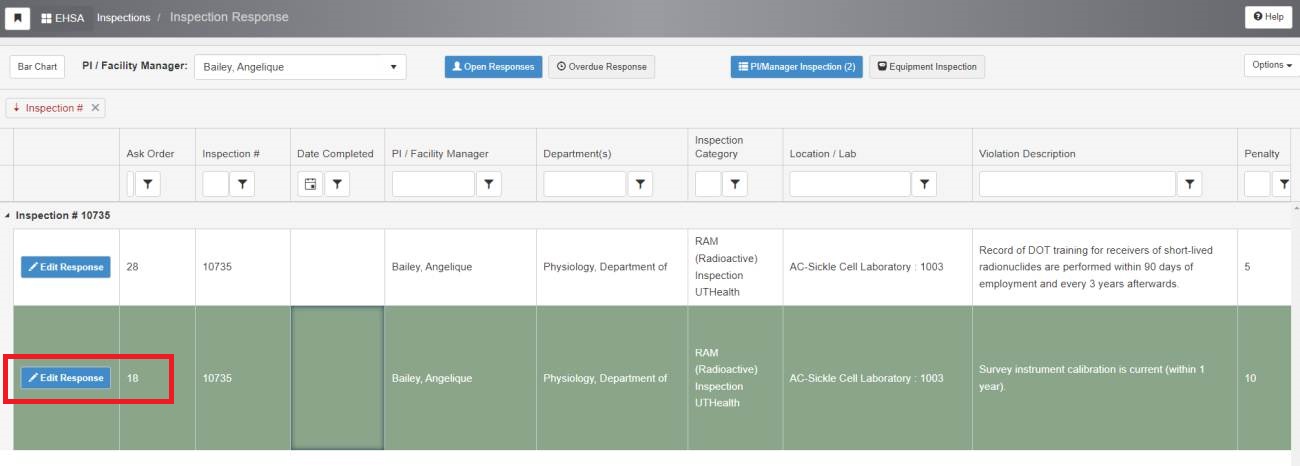
Task: Click the Ask Order filter icon
Action: [148, 184]
